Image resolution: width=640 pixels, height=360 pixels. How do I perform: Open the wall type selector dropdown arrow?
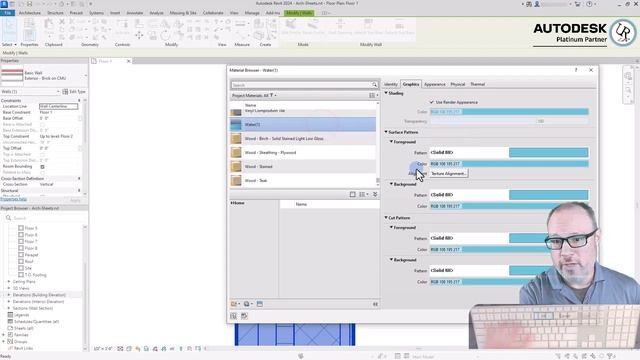(x=85, y=76)
